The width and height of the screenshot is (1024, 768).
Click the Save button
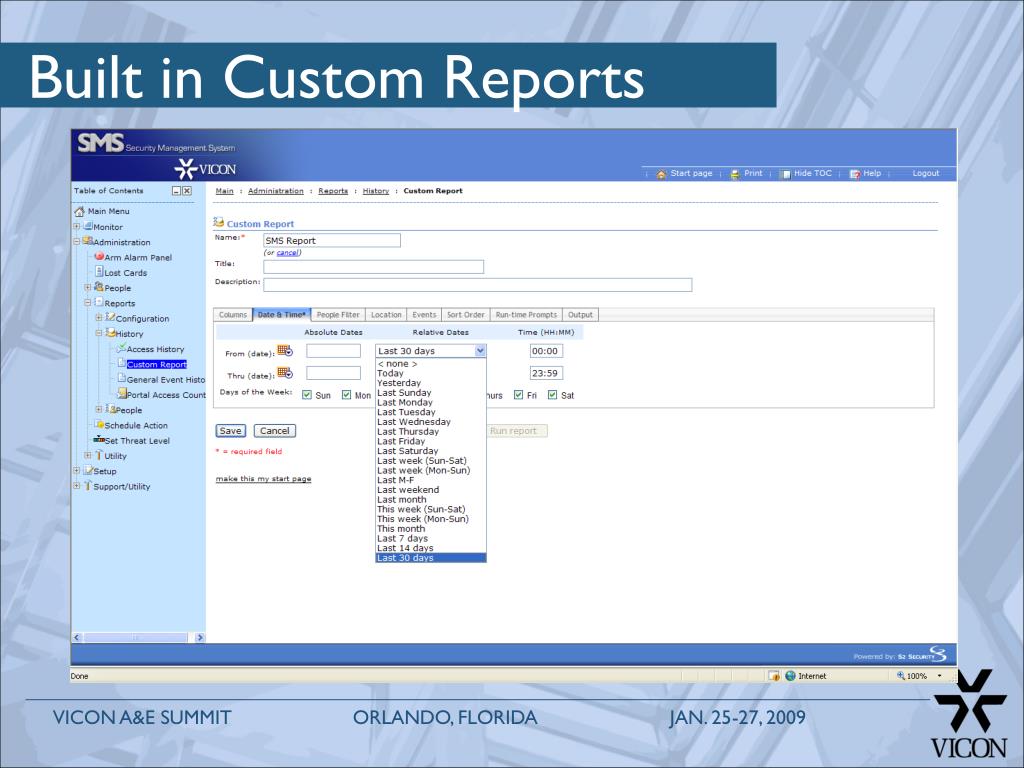(x=231, y=431)
